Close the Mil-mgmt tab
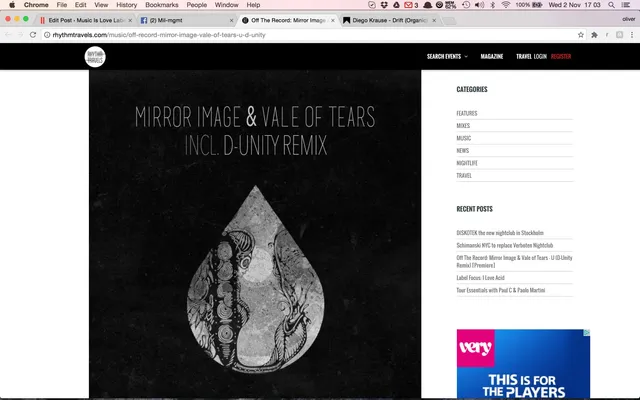Screen dimensions: 640x400 coord(231,20)
